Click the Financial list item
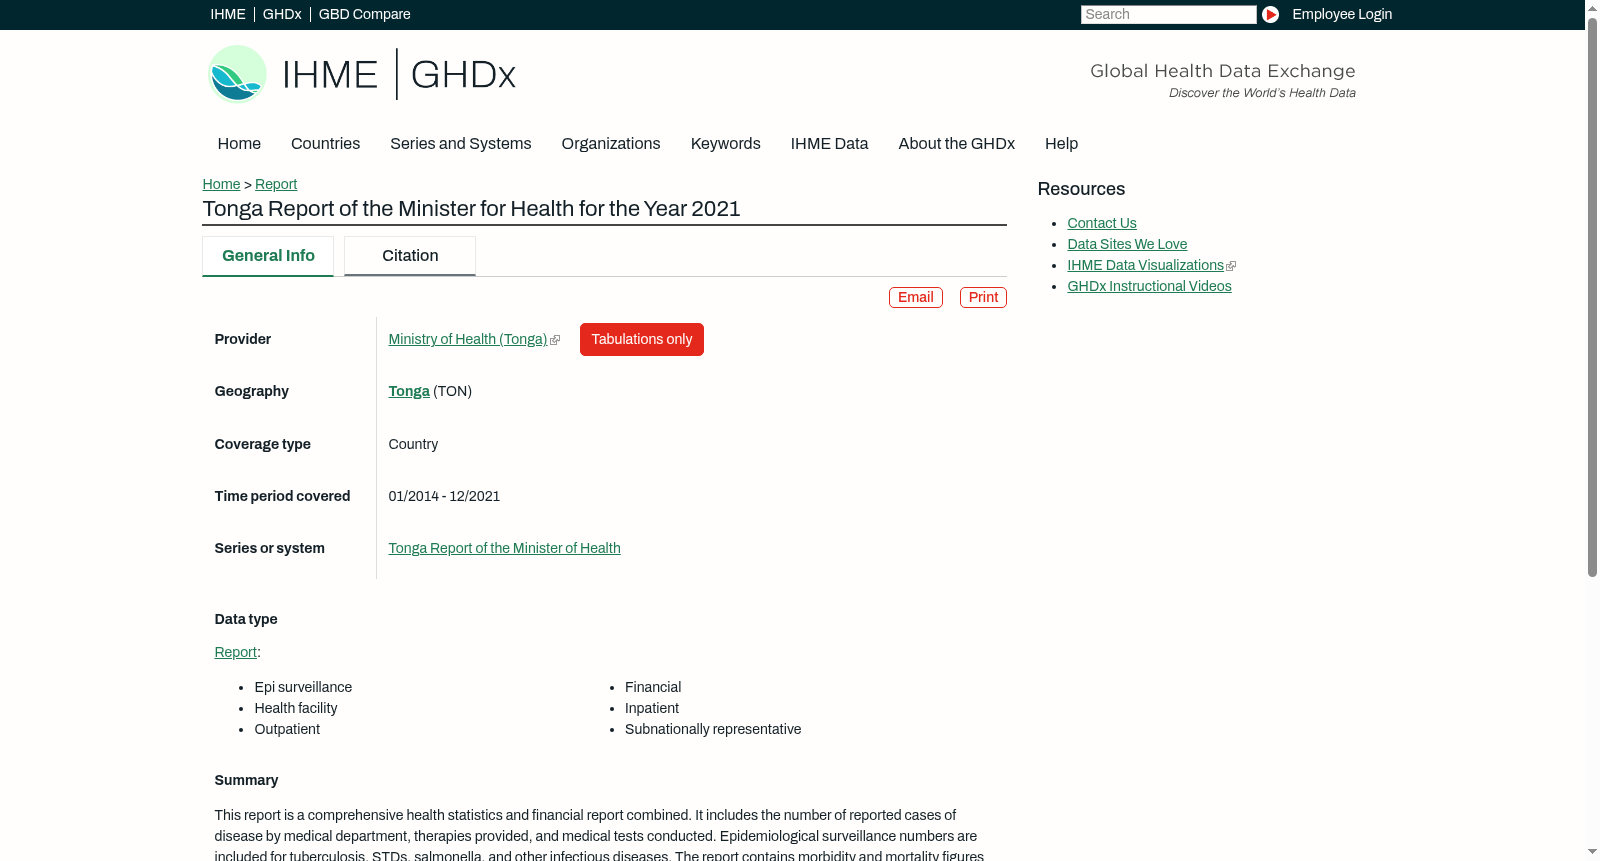Image resolution: width=1600 pixels, height=861 pixels. point(653,688)
